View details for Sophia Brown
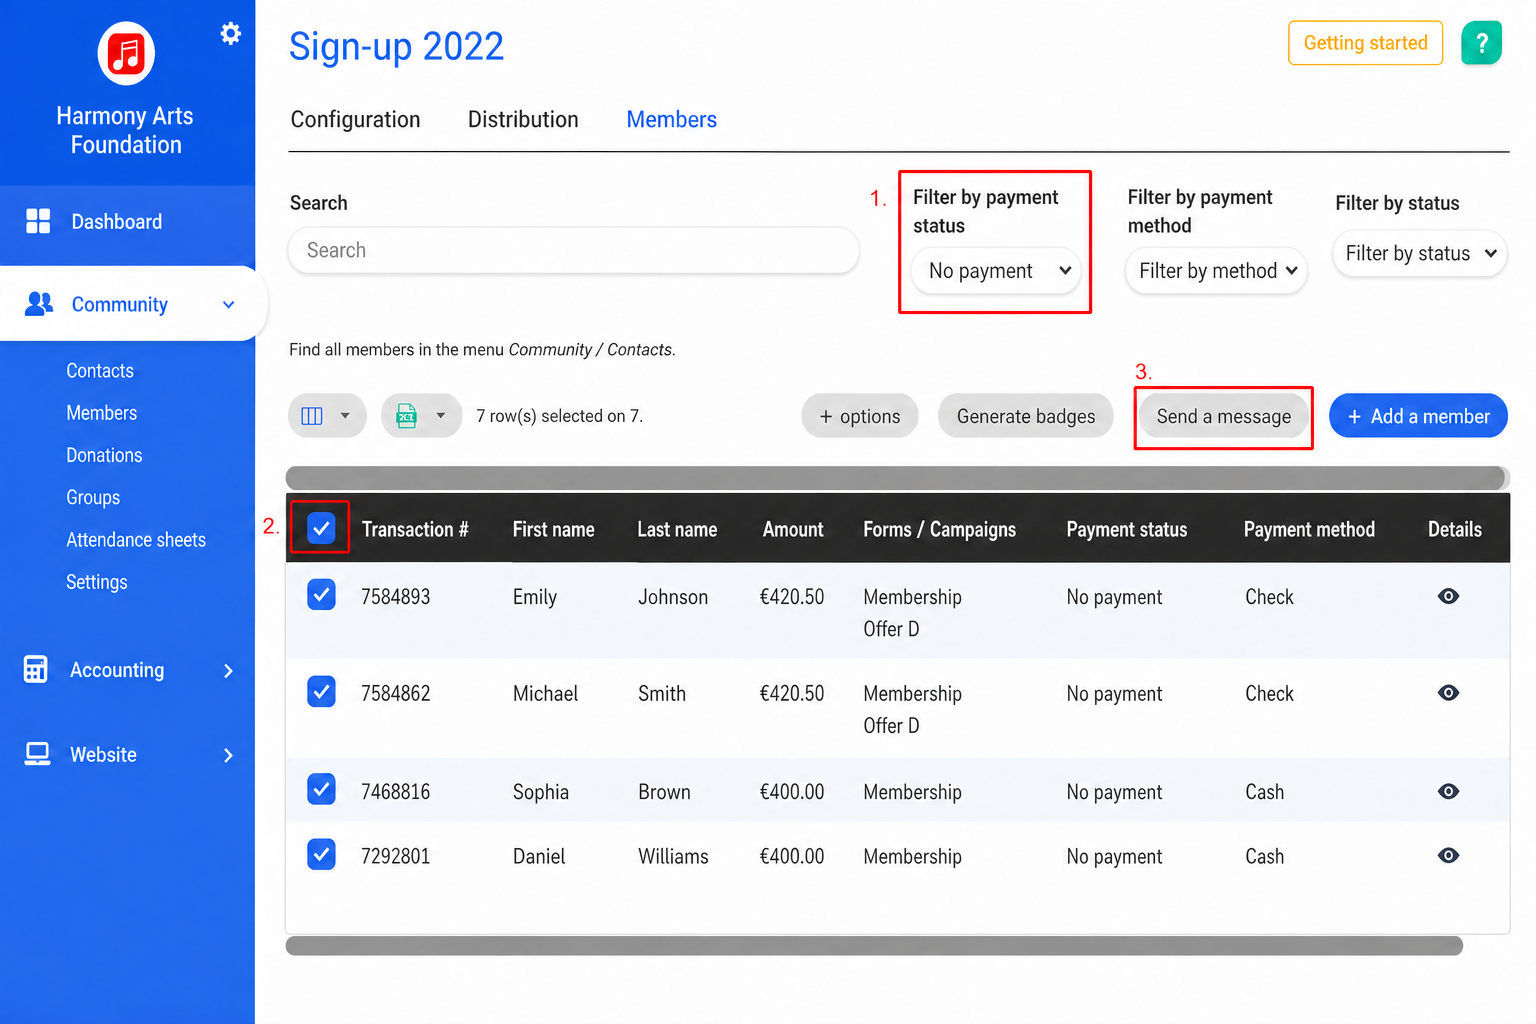Screen dimensions: 1536x1024 tap(1448, 791)
